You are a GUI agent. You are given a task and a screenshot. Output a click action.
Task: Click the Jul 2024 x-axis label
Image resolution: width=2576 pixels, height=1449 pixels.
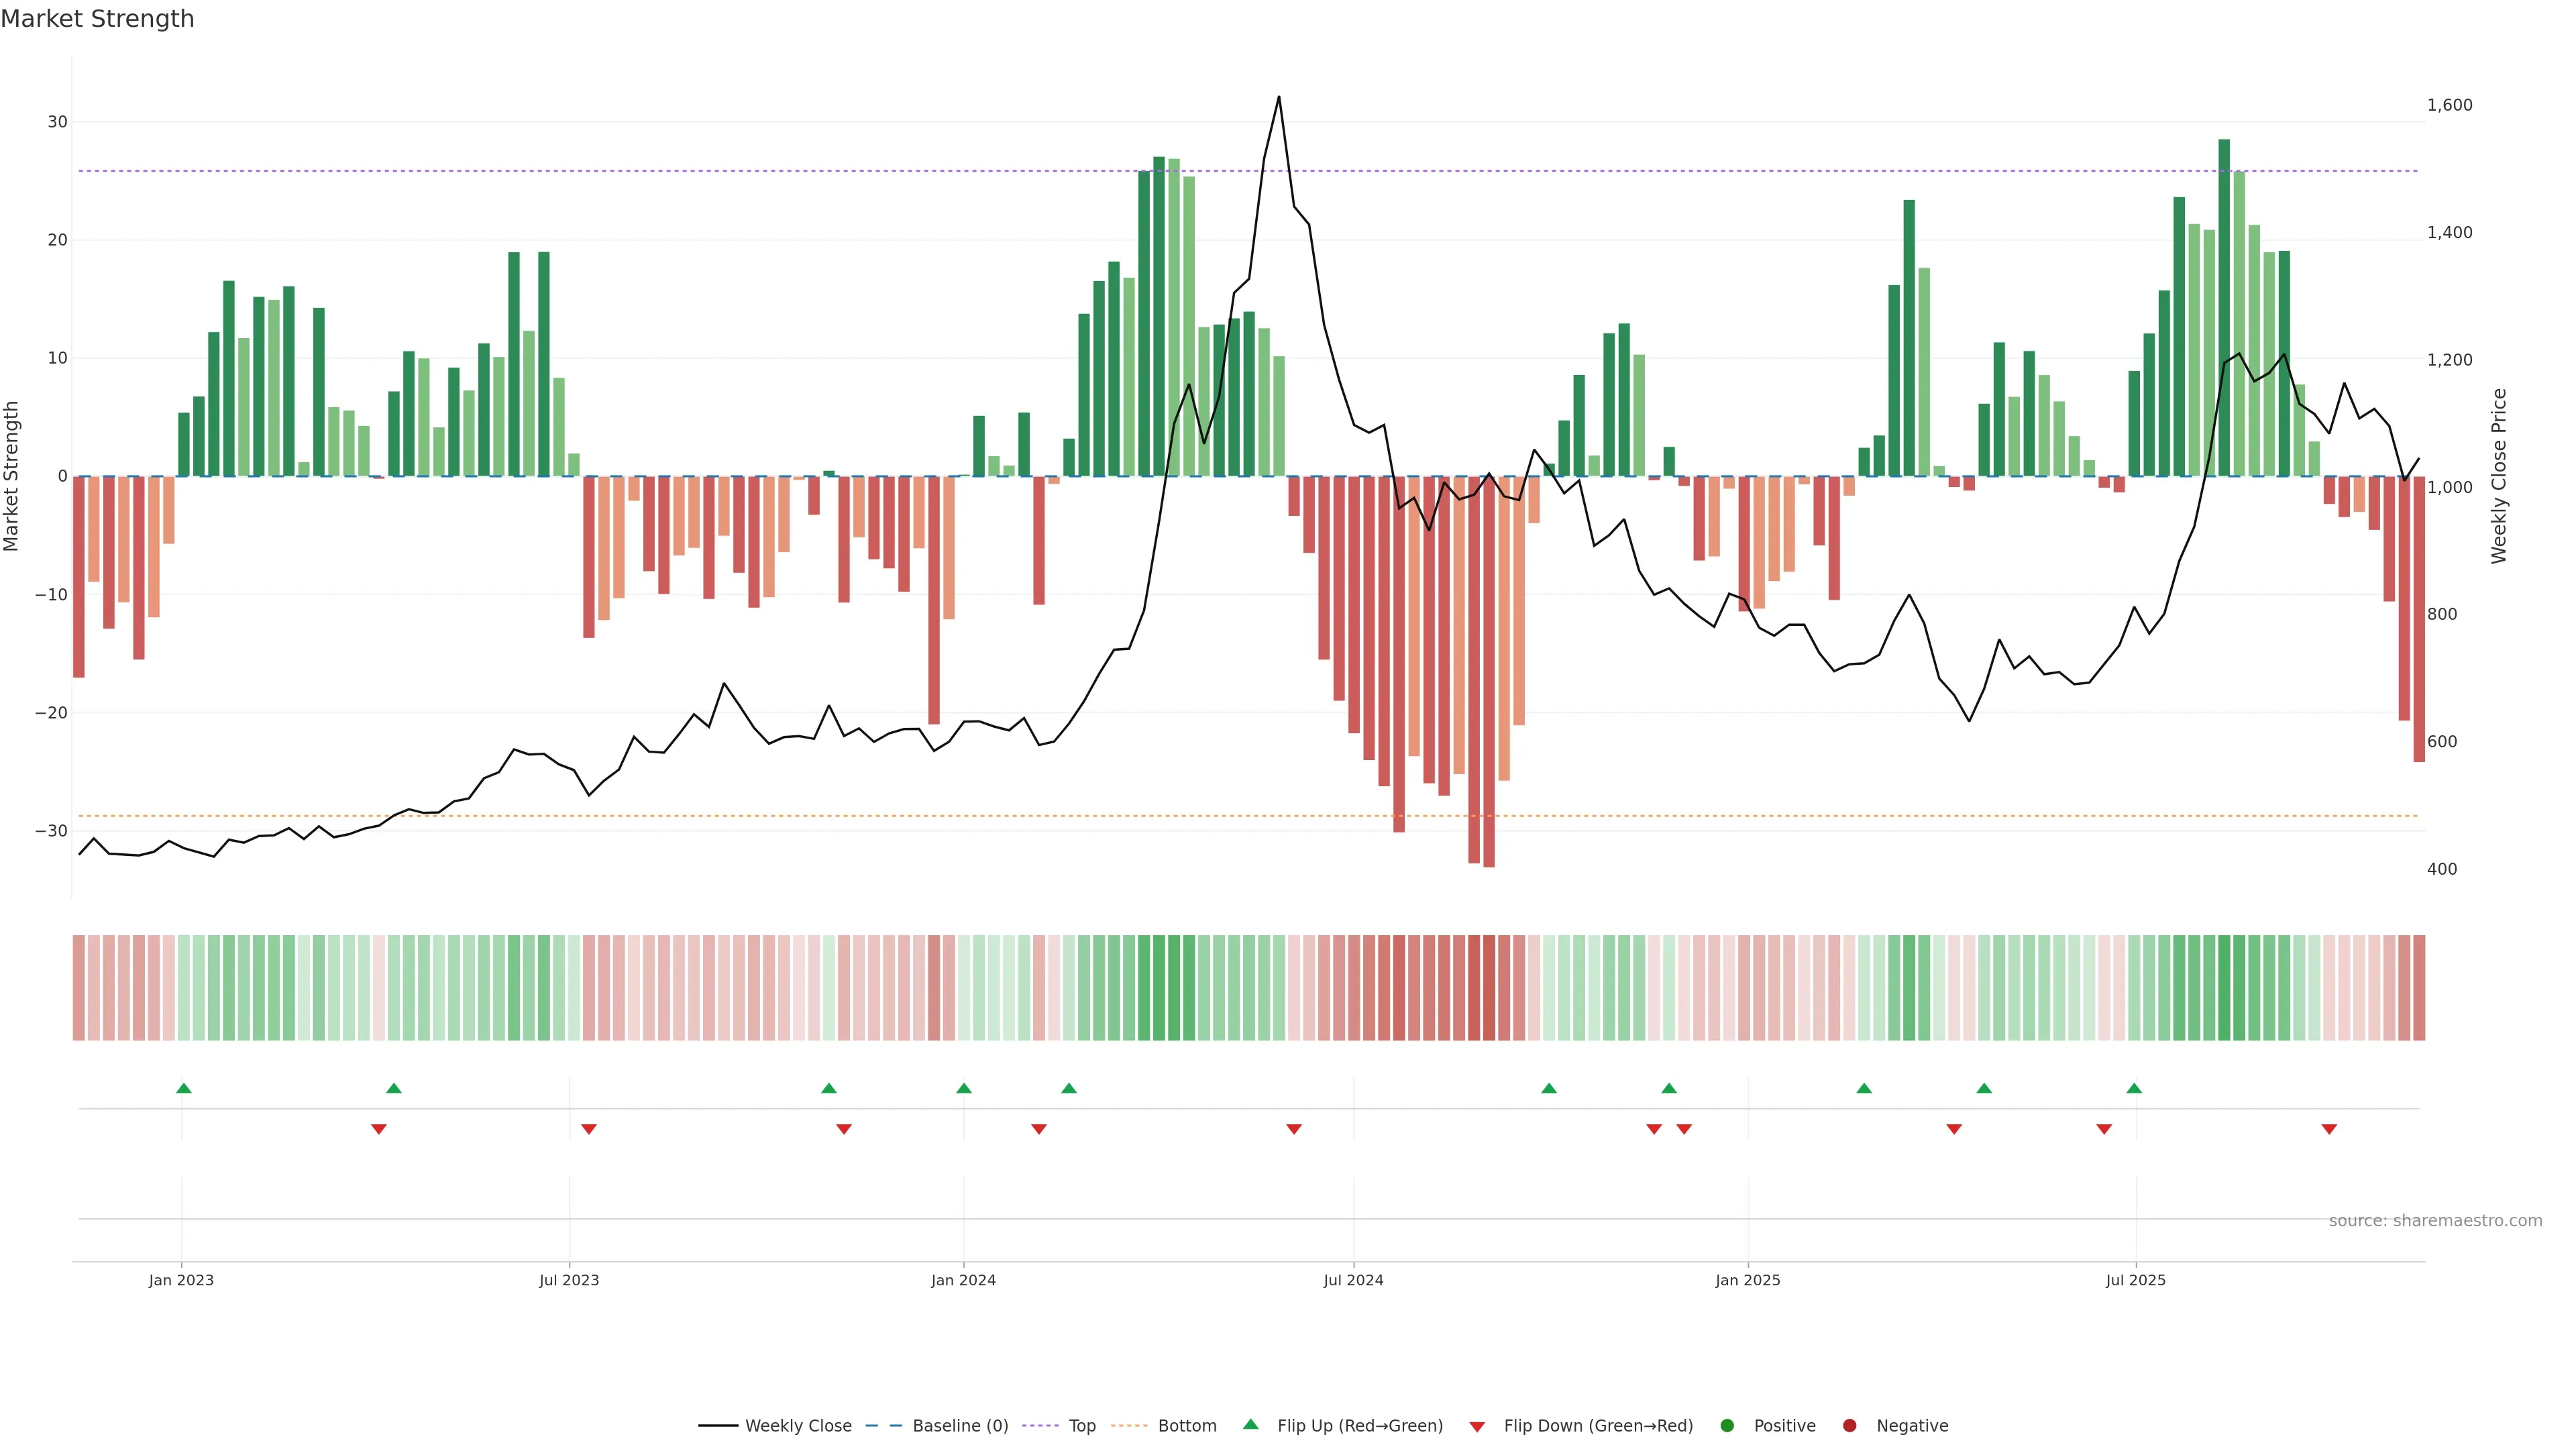[1353, 1280]
